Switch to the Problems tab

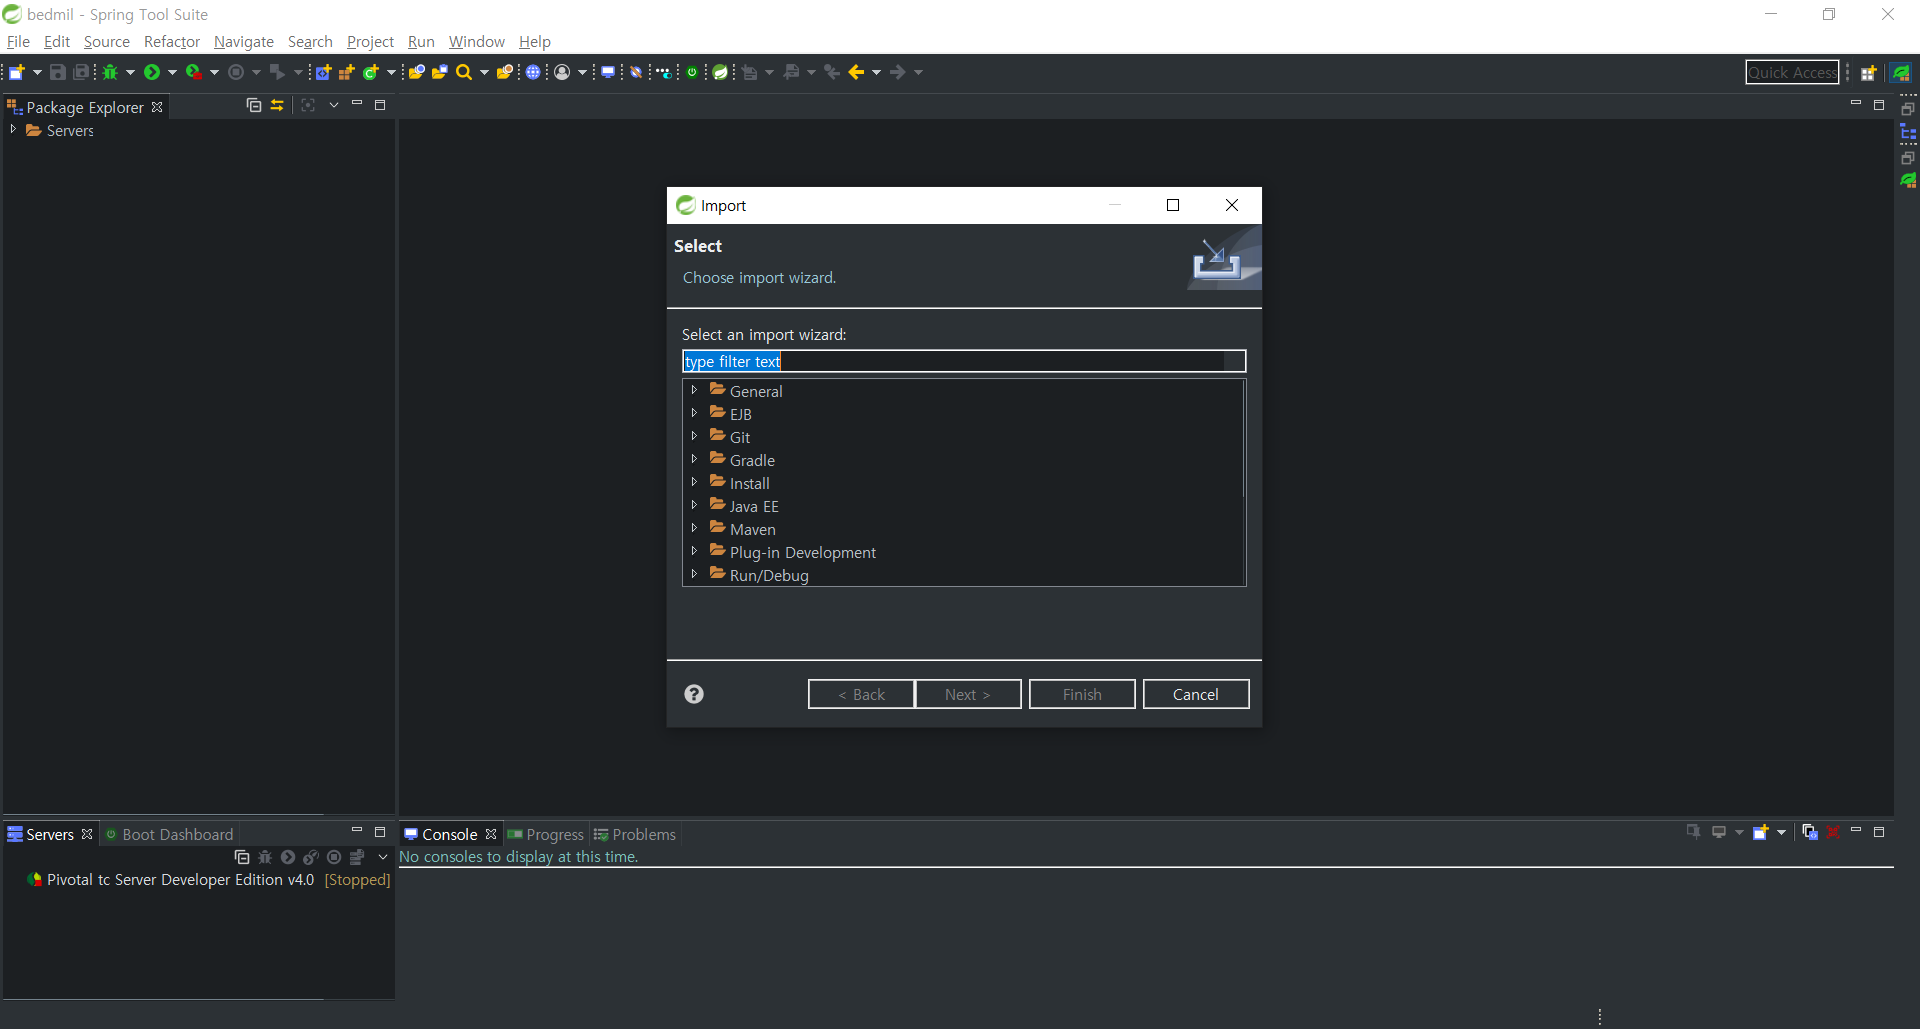(x=635, y=834)
